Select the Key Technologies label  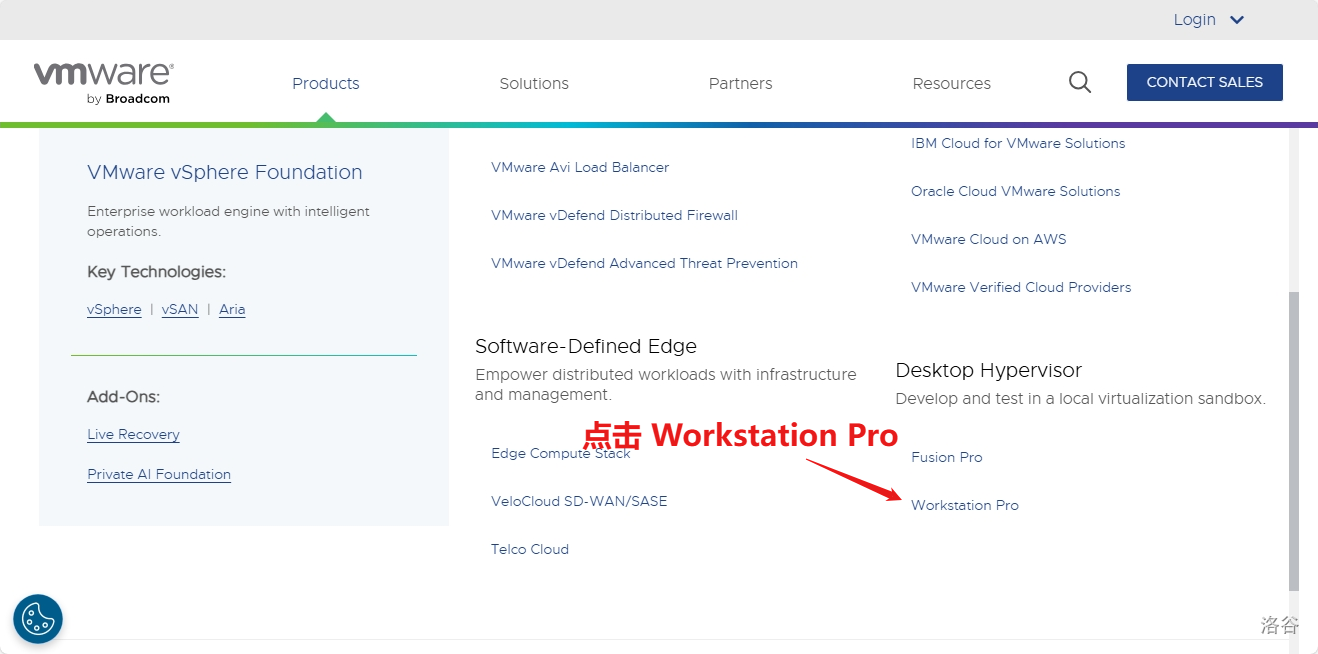tap(157, 272)
